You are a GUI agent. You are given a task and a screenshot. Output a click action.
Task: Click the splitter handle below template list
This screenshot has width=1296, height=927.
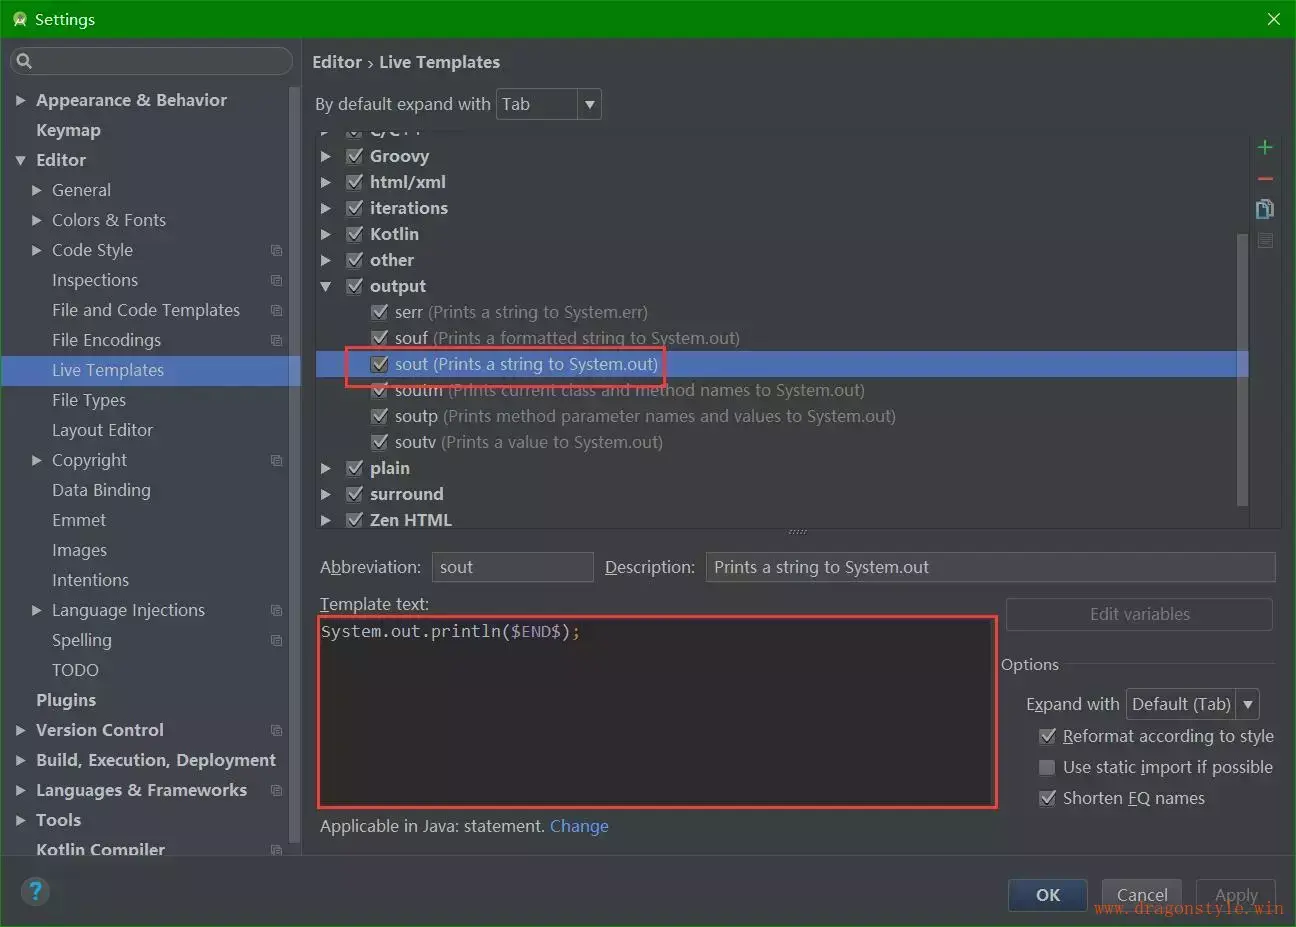tap(797, 532)
